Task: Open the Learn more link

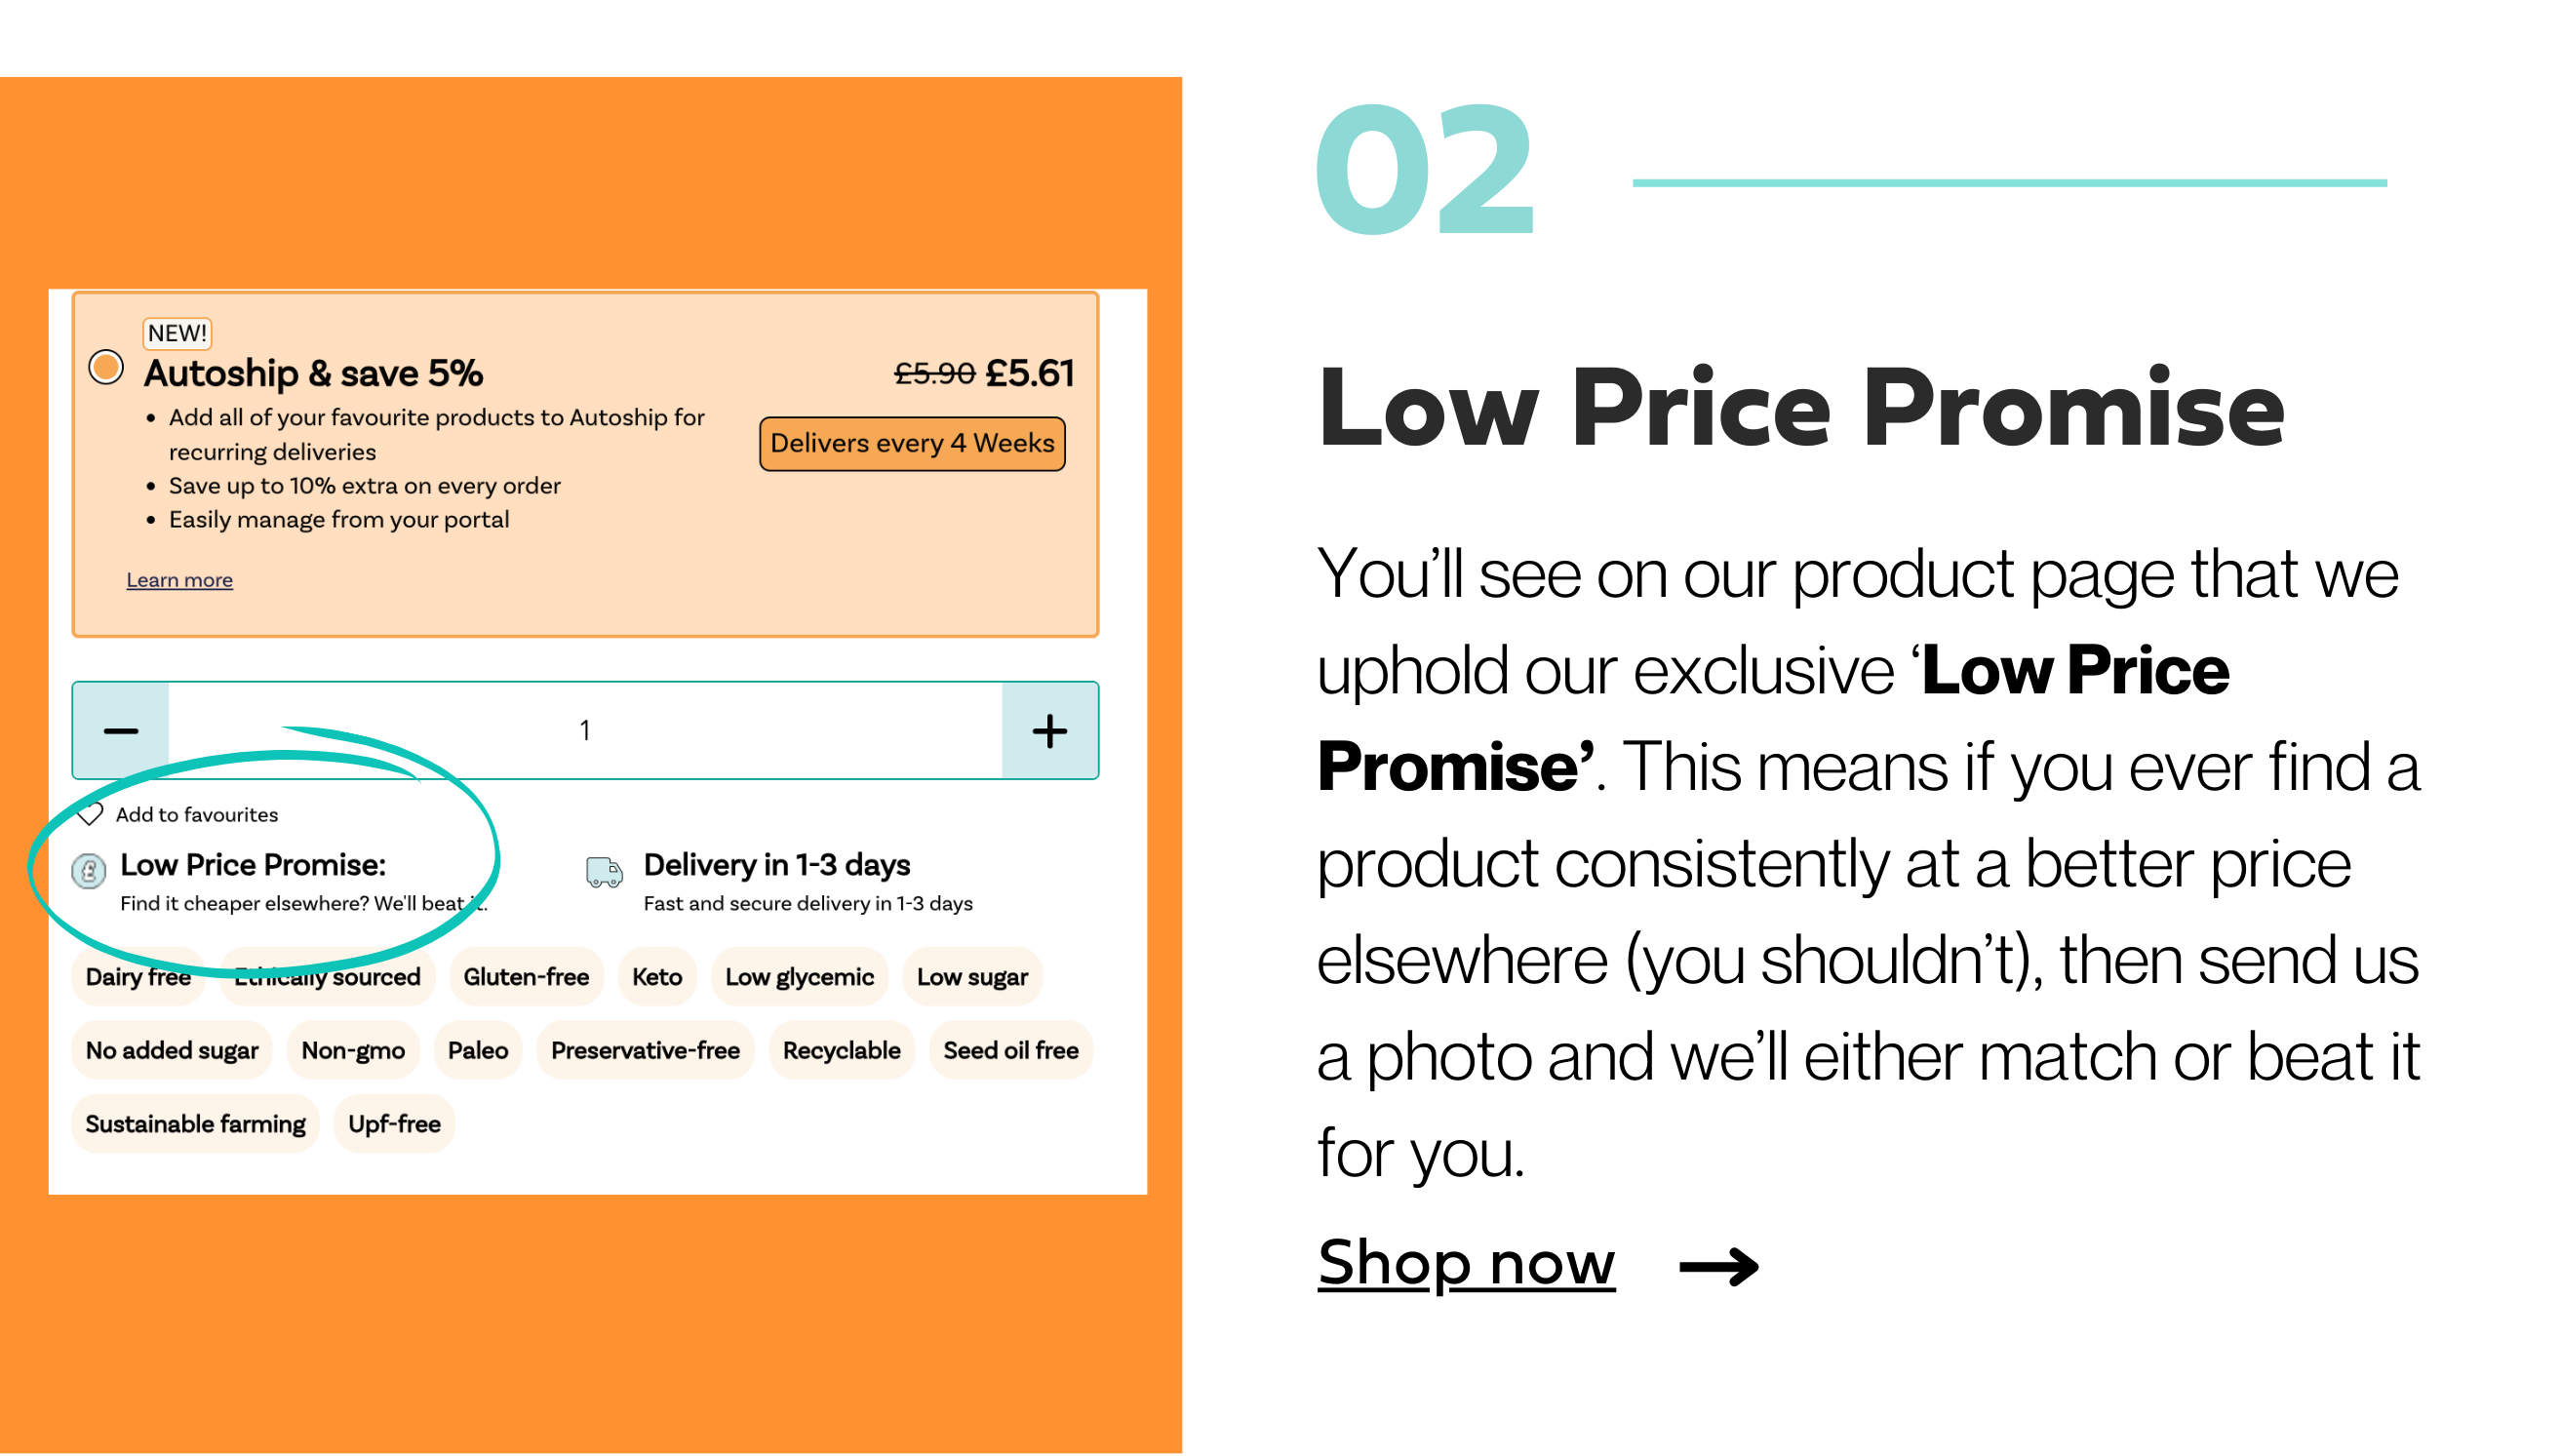Action: (180, 580)
